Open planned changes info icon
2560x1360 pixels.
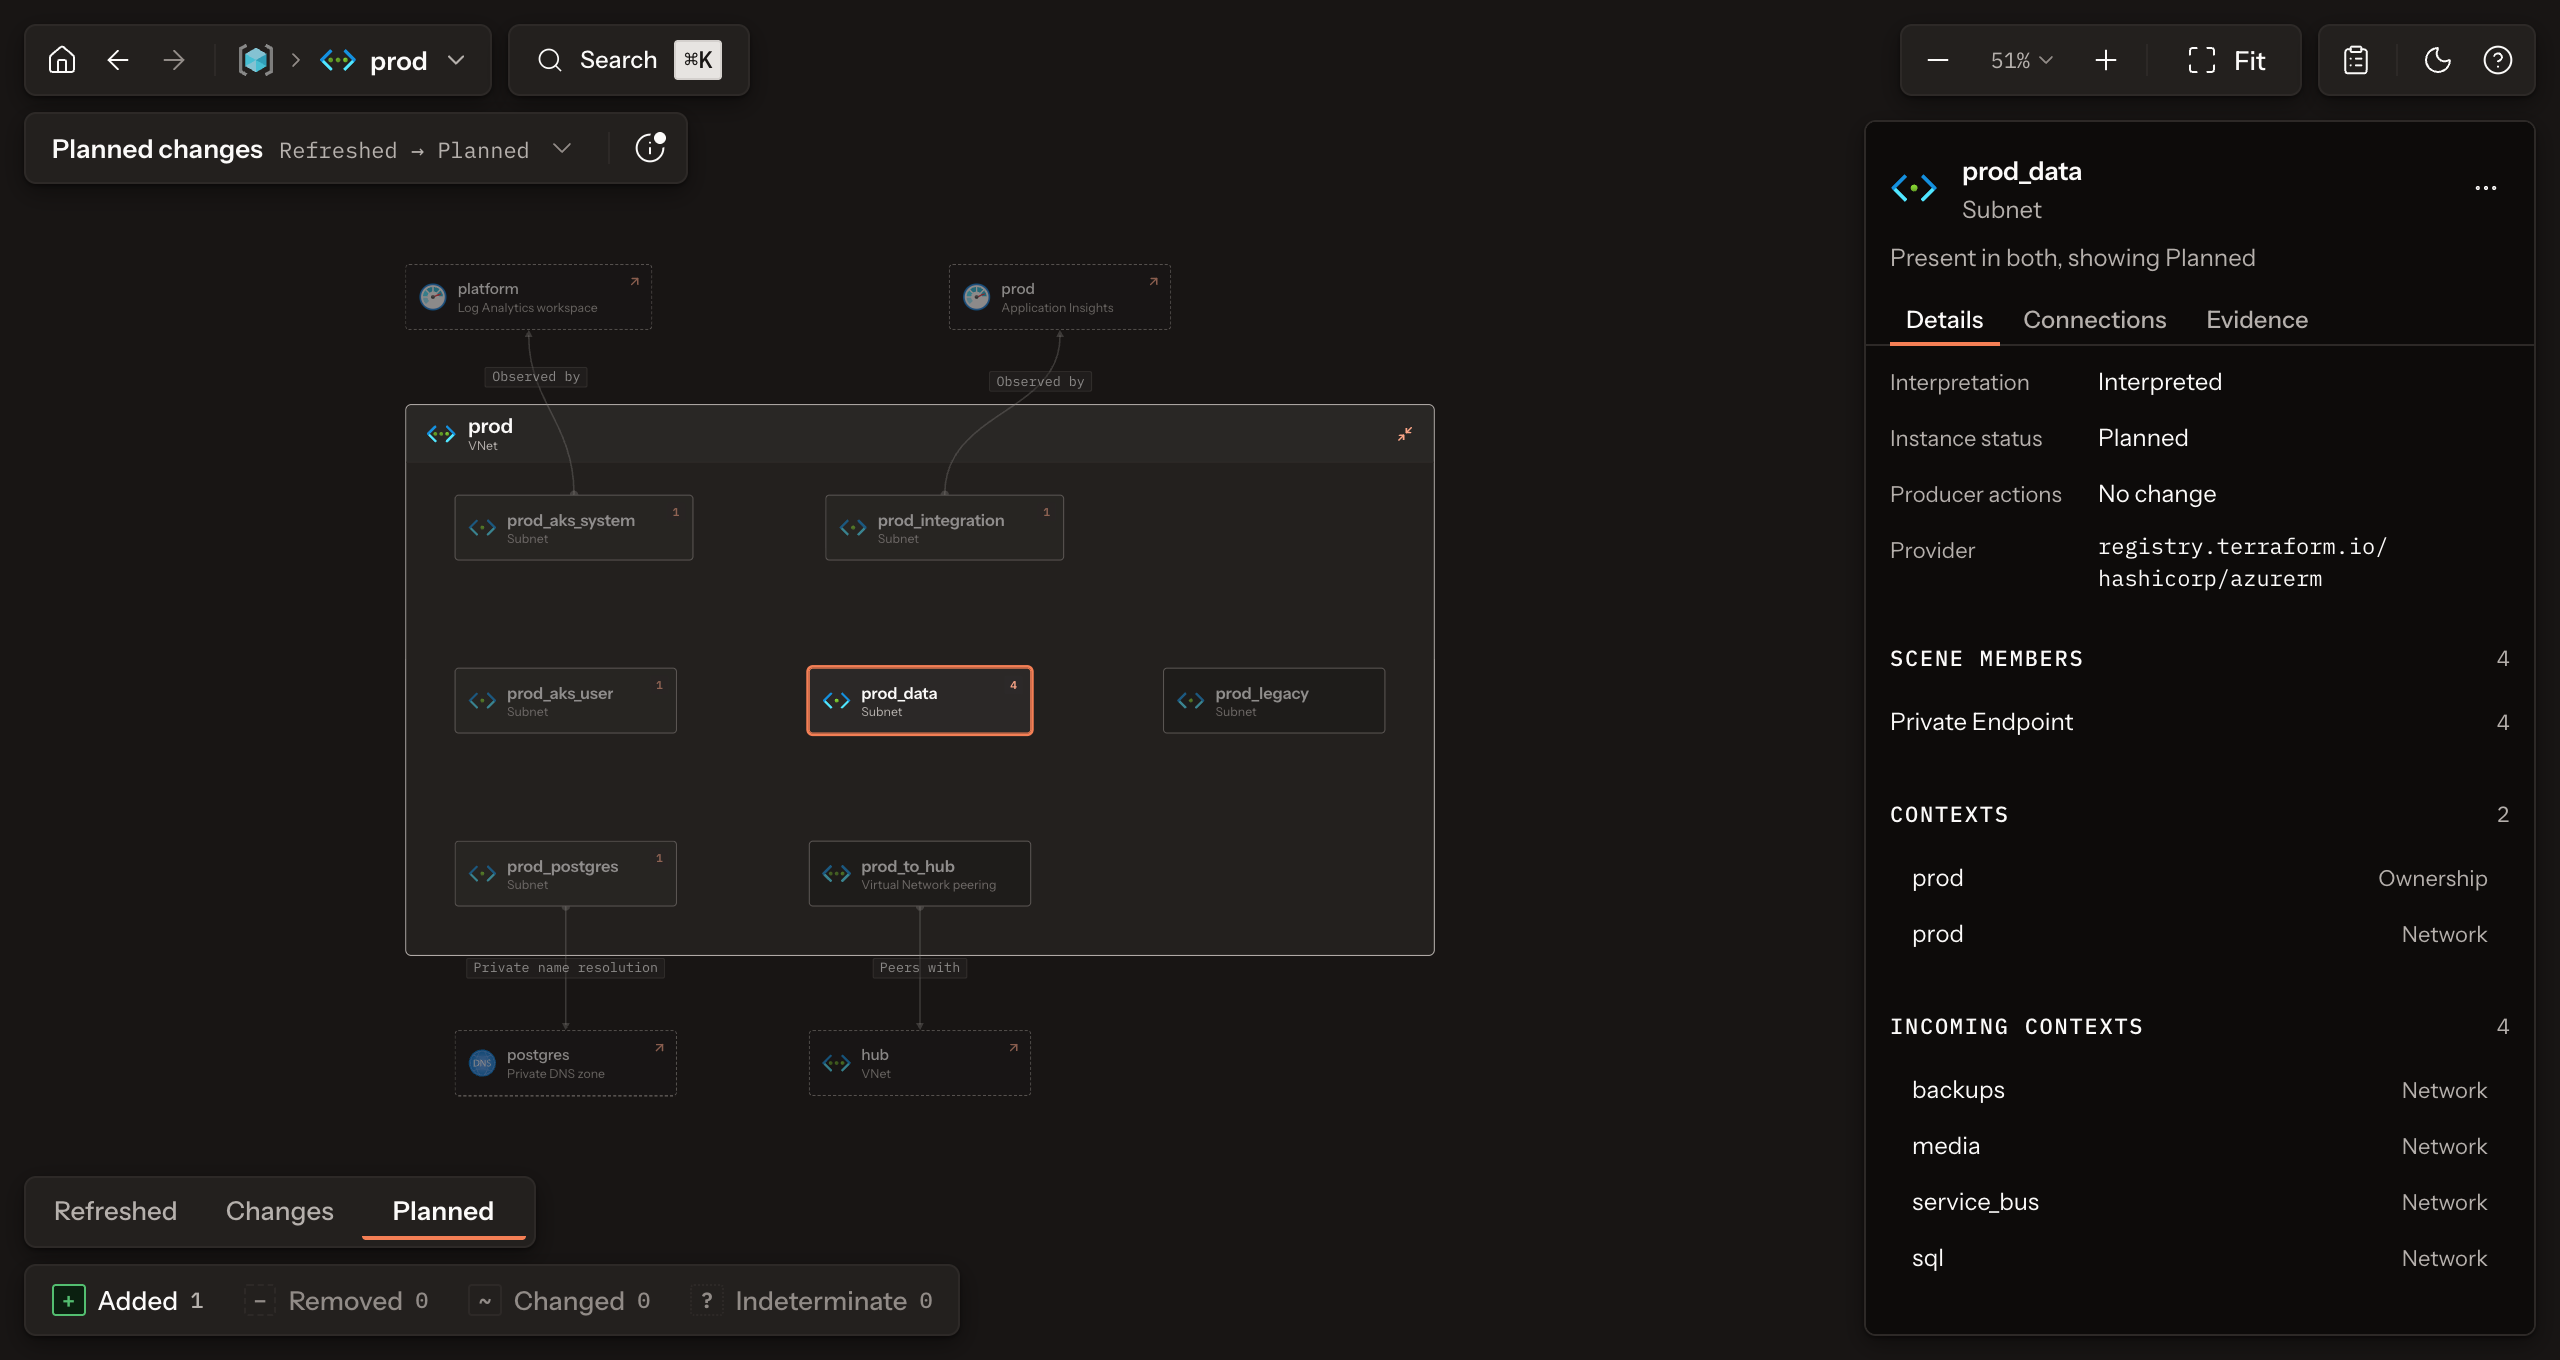tap(650, 148)
